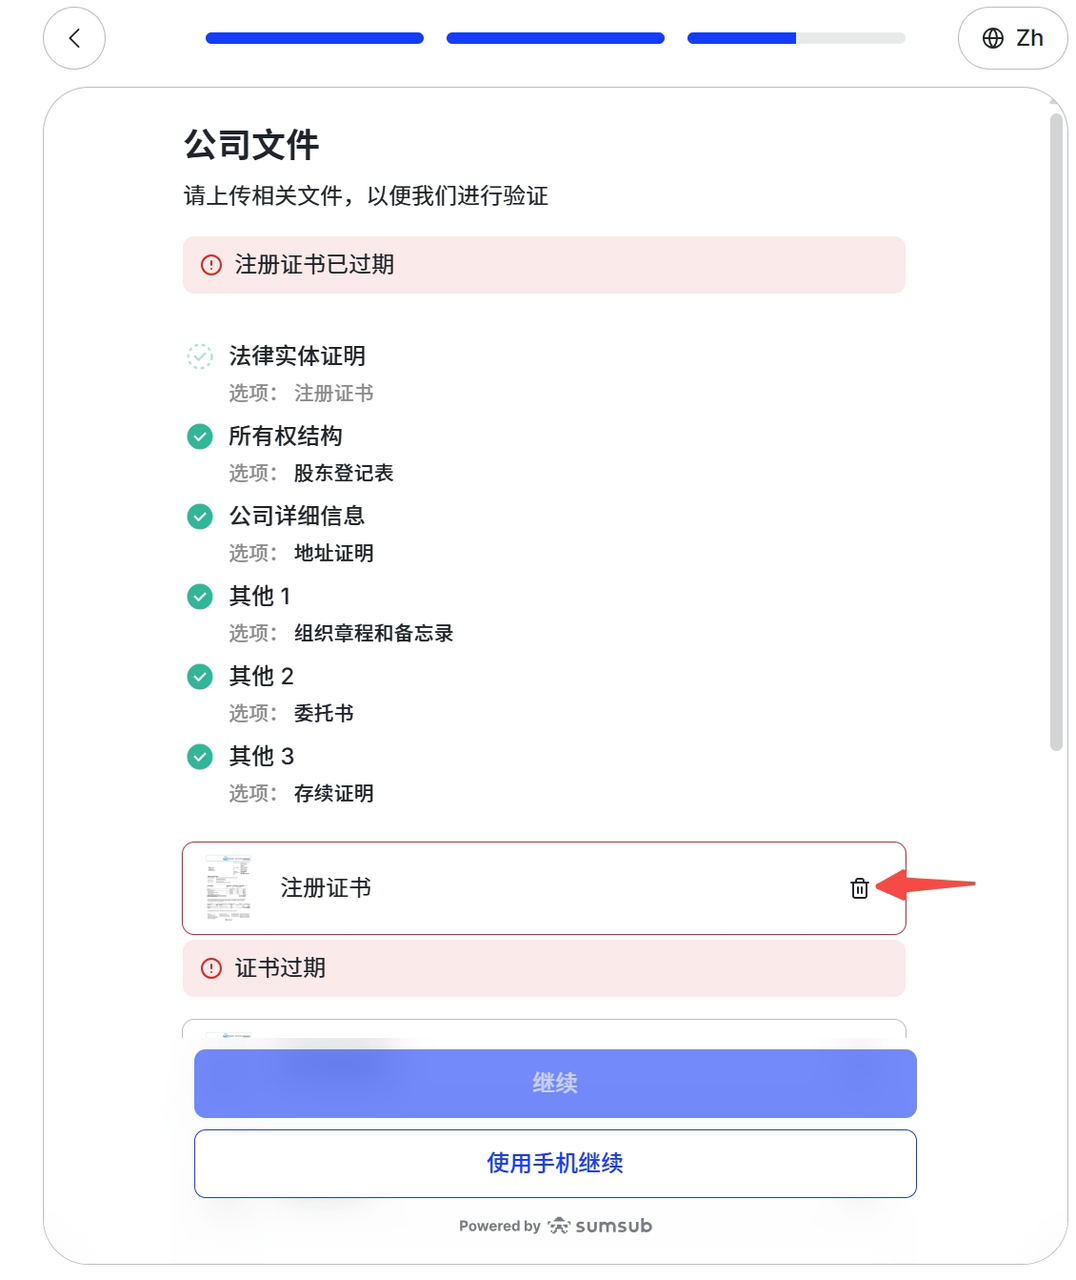Click the first progress bar segment
The image size is (1076, 1280).
coord(314,38)
